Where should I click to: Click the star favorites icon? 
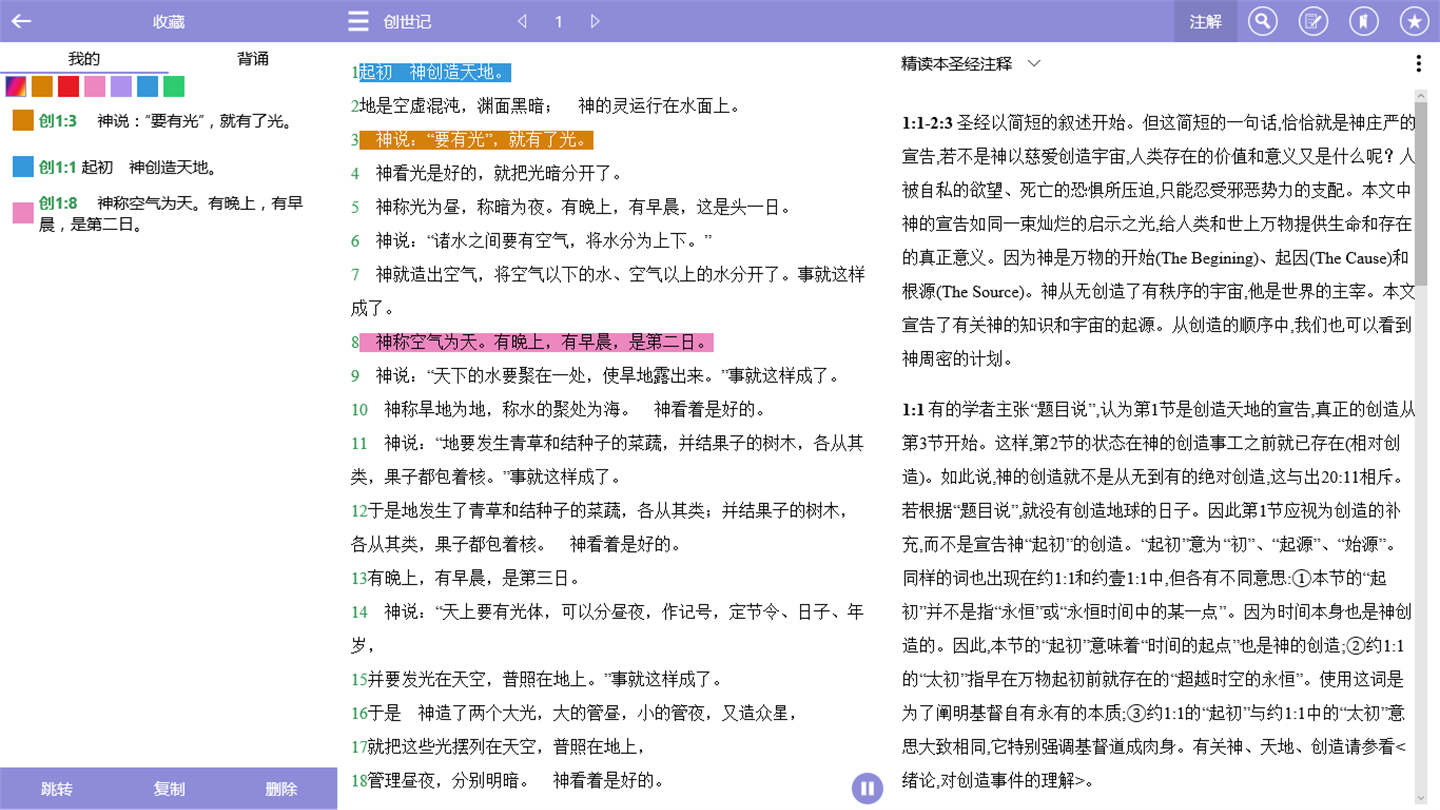[1414, 21]
